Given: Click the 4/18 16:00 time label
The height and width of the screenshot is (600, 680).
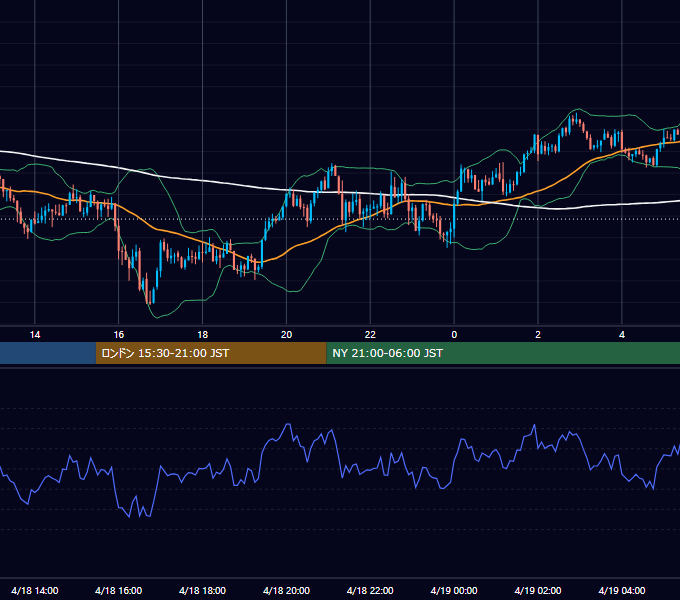Looking at the screenshot, I should (x=118, y=590).
